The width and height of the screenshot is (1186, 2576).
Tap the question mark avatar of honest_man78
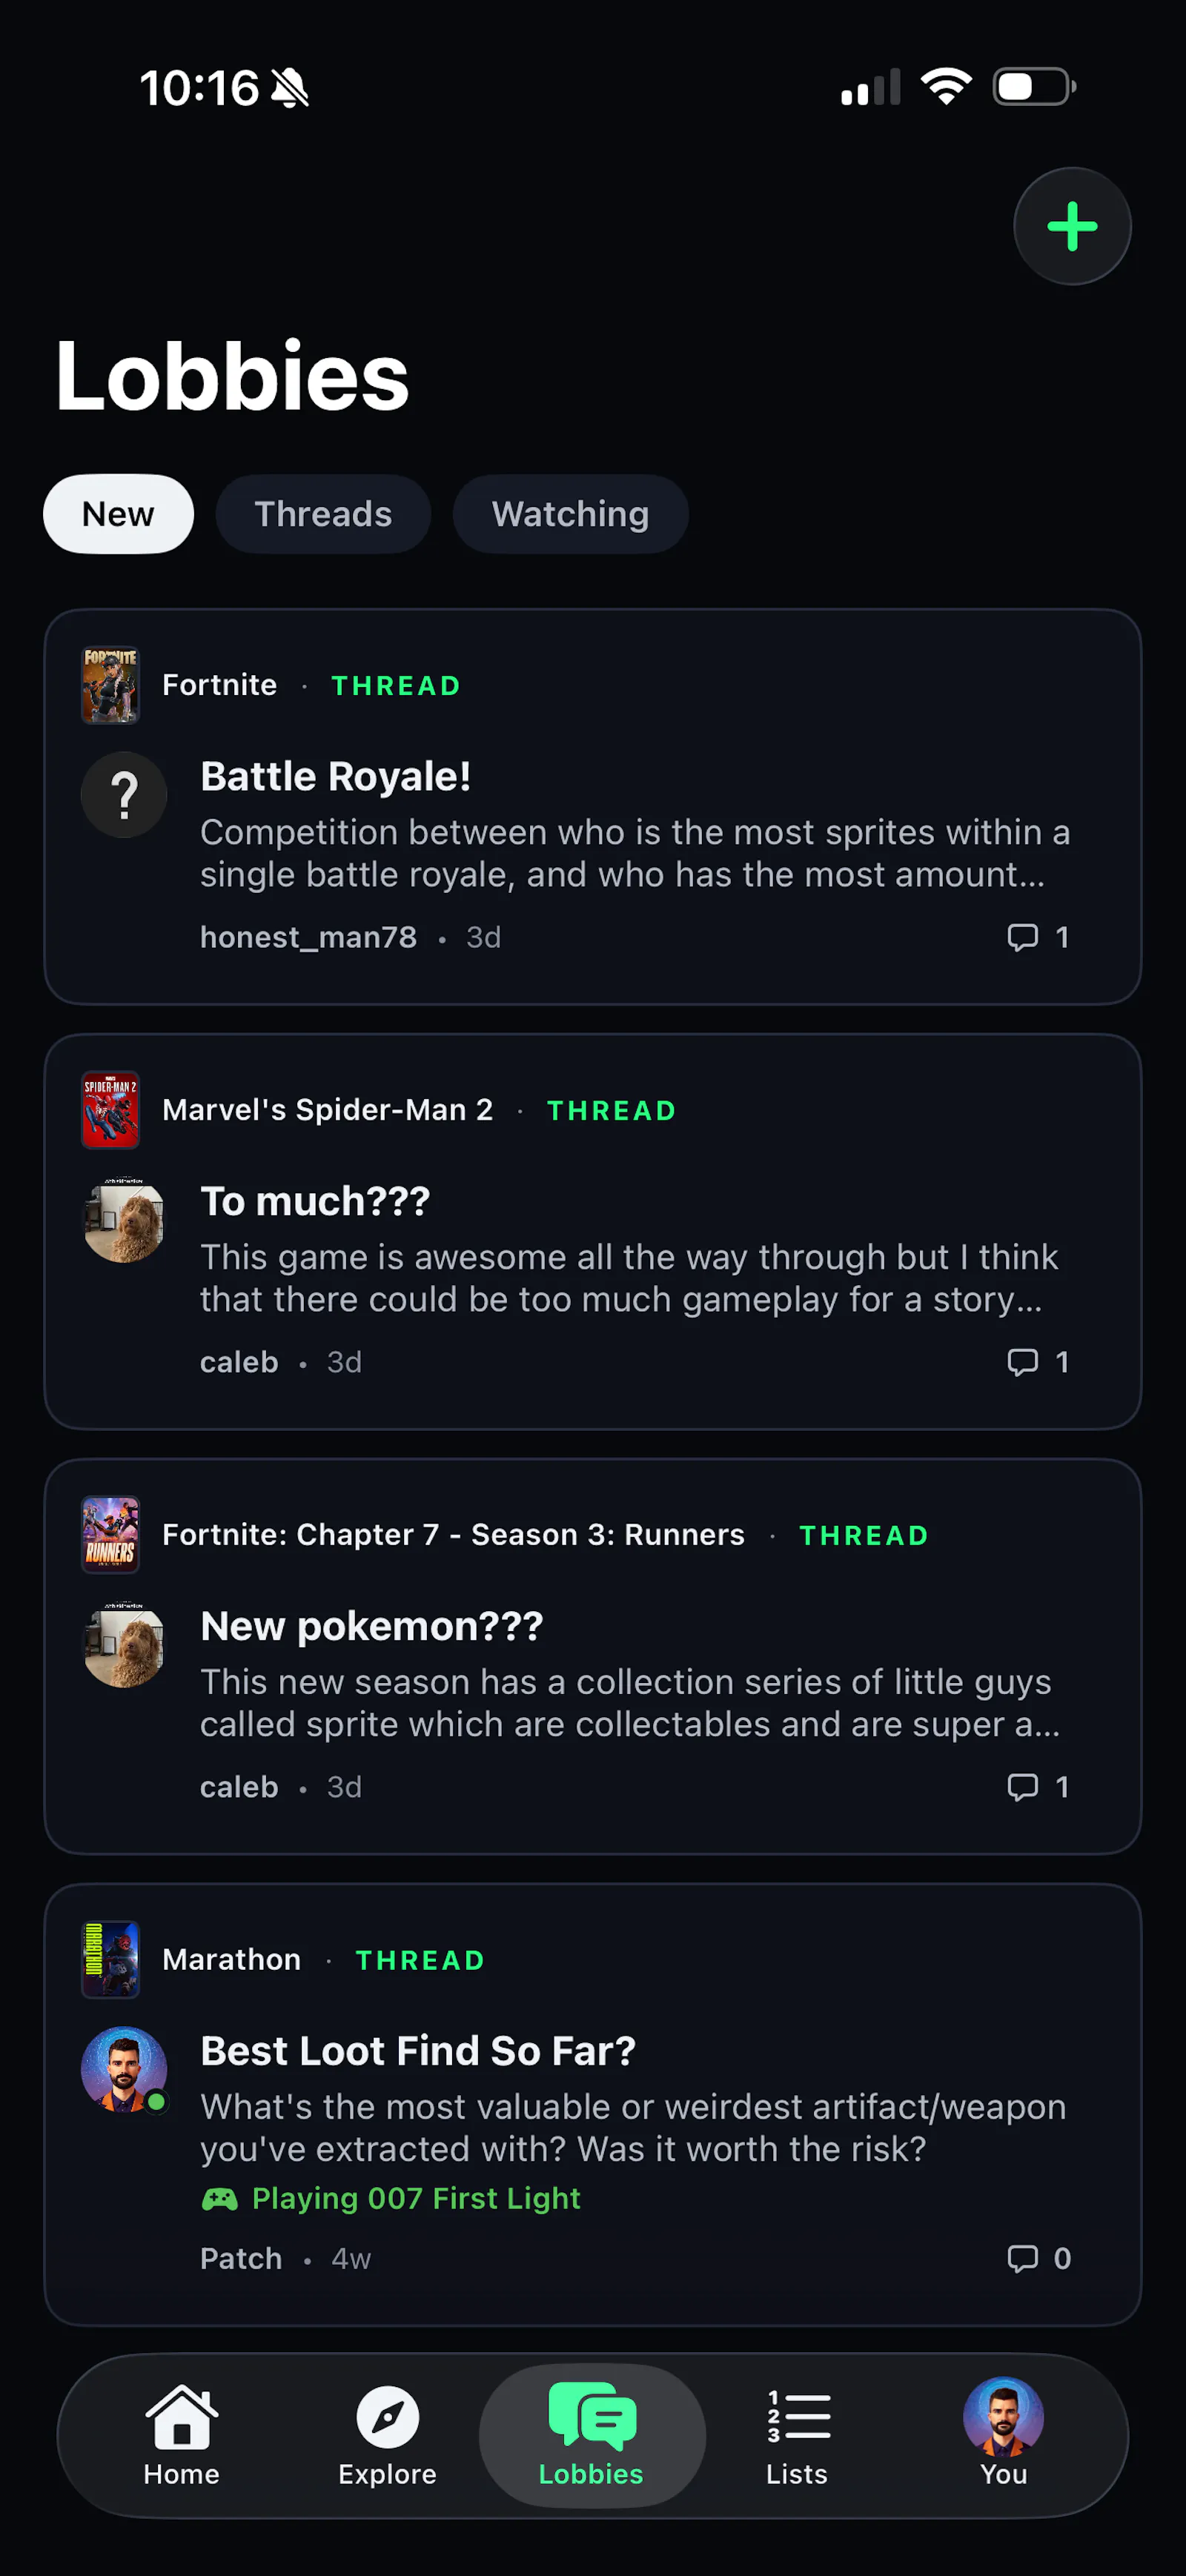pos(124,795)
